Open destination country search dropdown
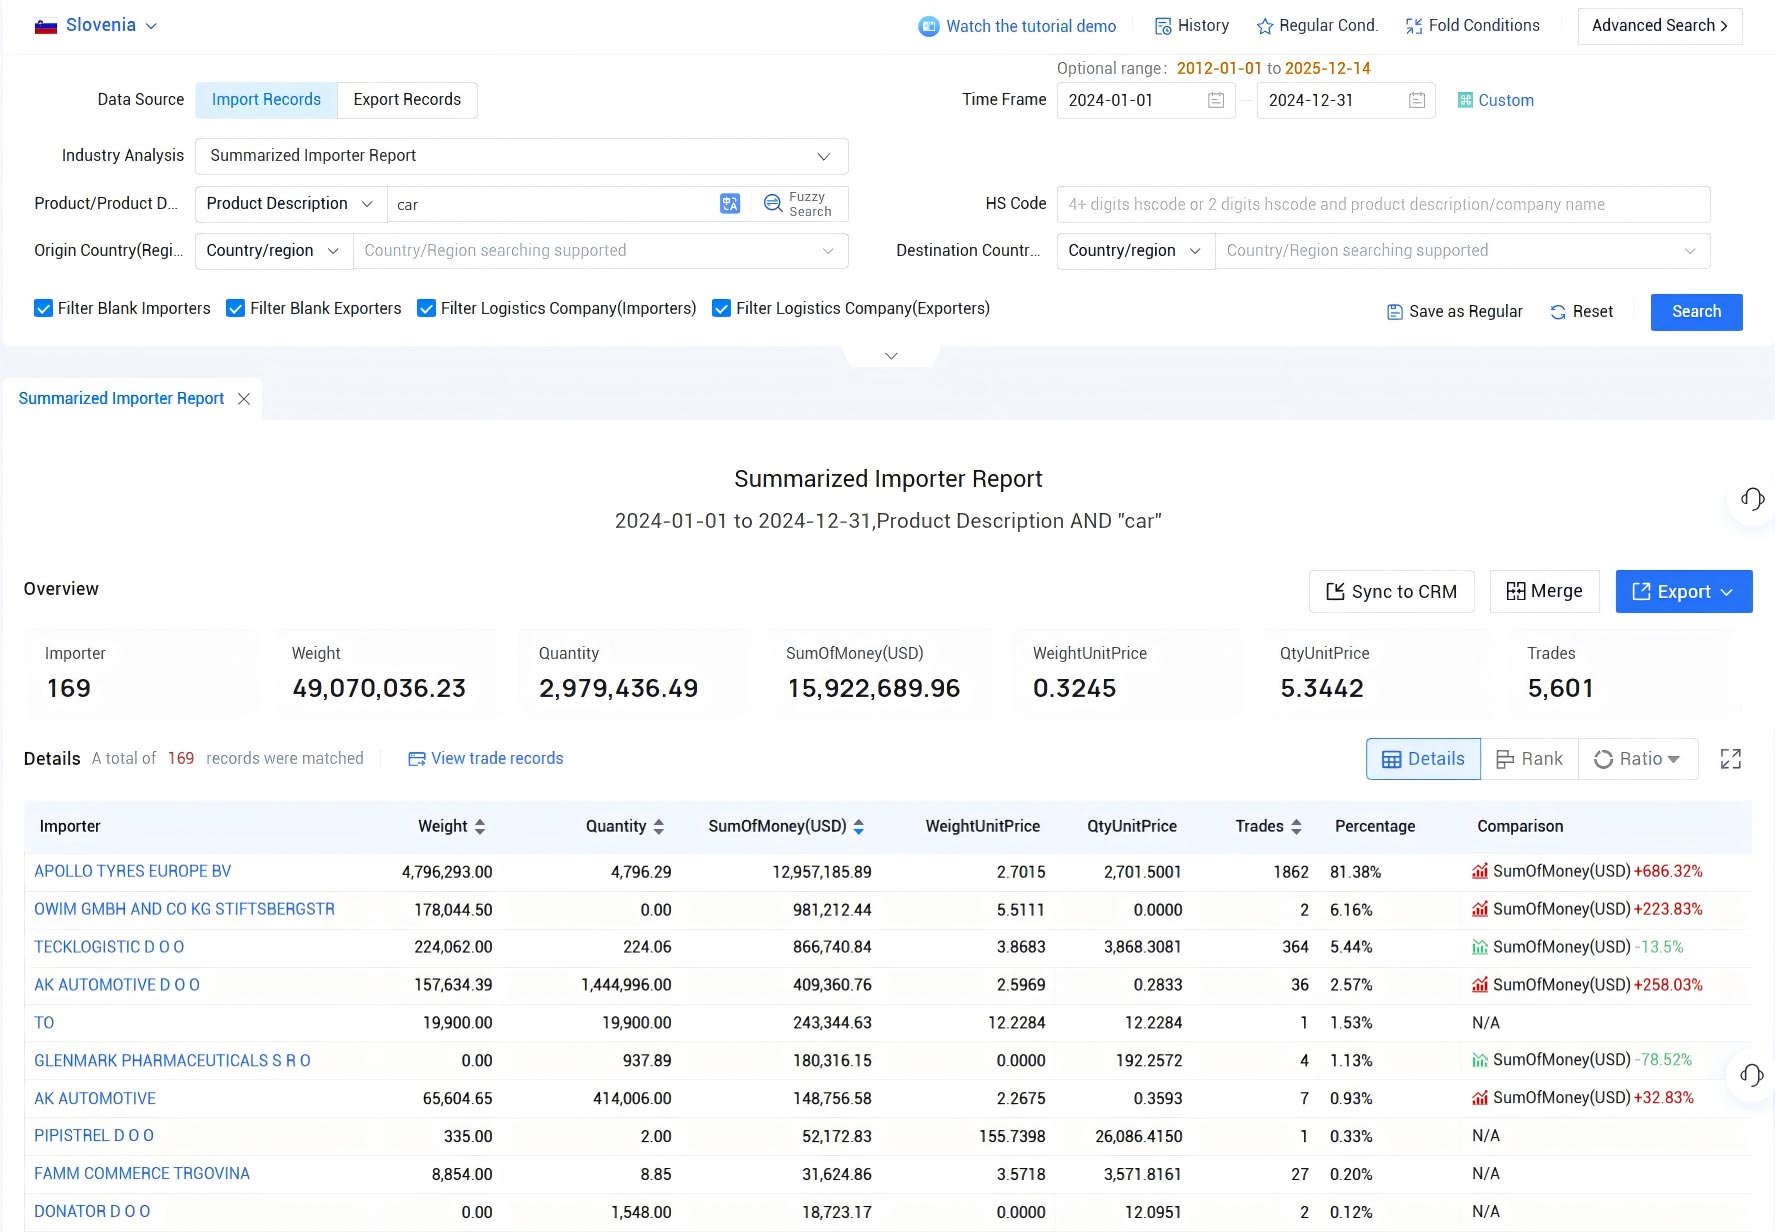Viewport: 1775px width, 1232px height. [1462, 251]
